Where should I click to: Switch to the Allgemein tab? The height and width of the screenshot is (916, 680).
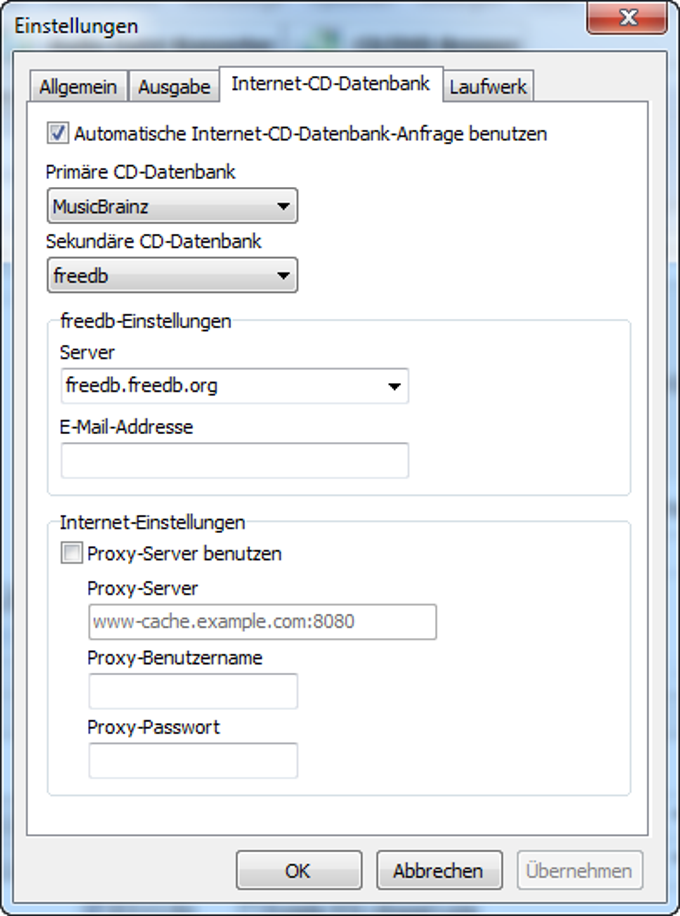pyautogui.click(x=78, y=87)
